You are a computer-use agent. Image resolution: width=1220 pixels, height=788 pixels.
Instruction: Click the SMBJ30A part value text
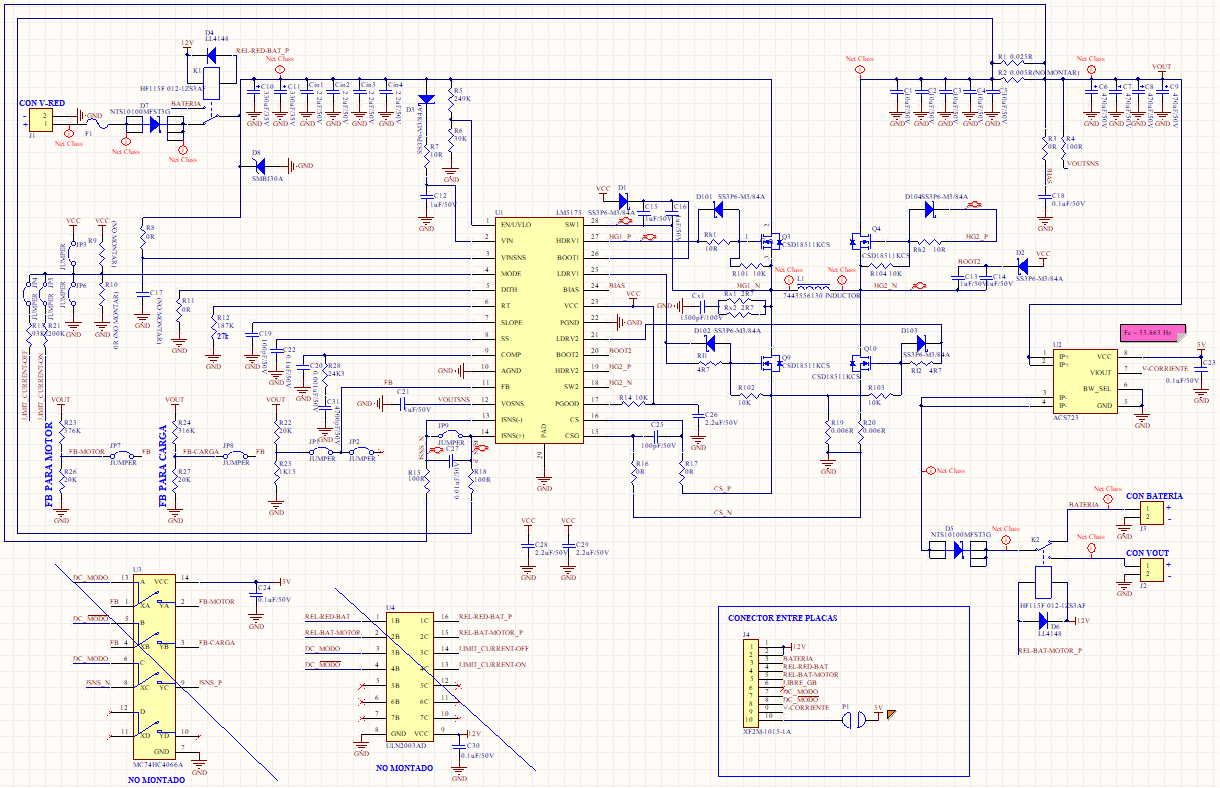coord(267,181)
